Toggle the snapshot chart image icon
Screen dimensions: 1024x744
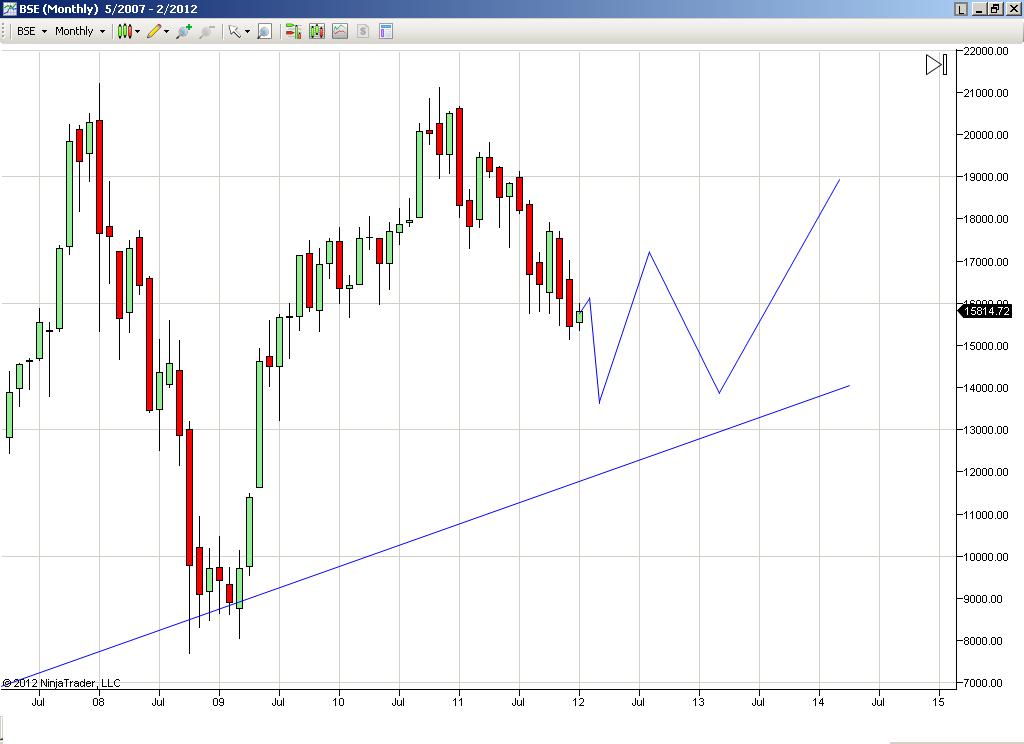(340, 31)
